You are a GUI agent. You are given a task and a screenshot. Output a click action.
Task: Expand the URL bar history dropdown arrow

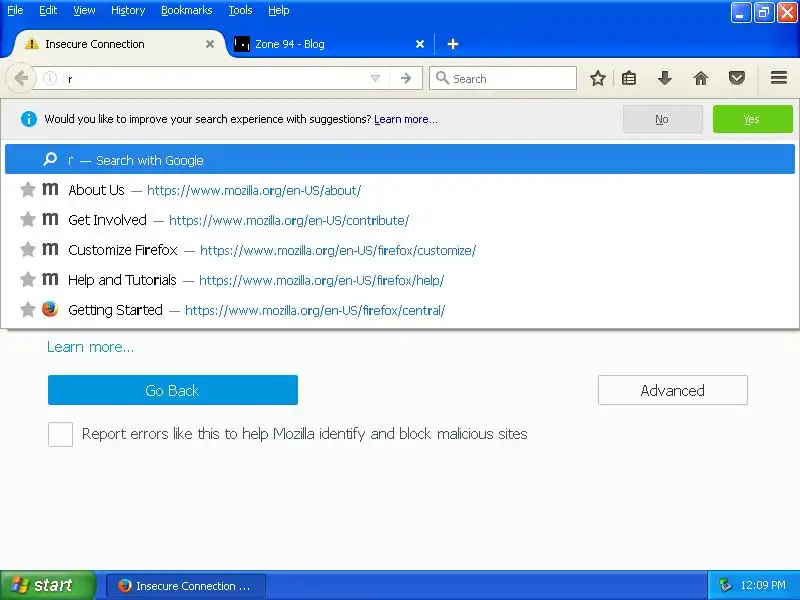[x=375, y=79]
